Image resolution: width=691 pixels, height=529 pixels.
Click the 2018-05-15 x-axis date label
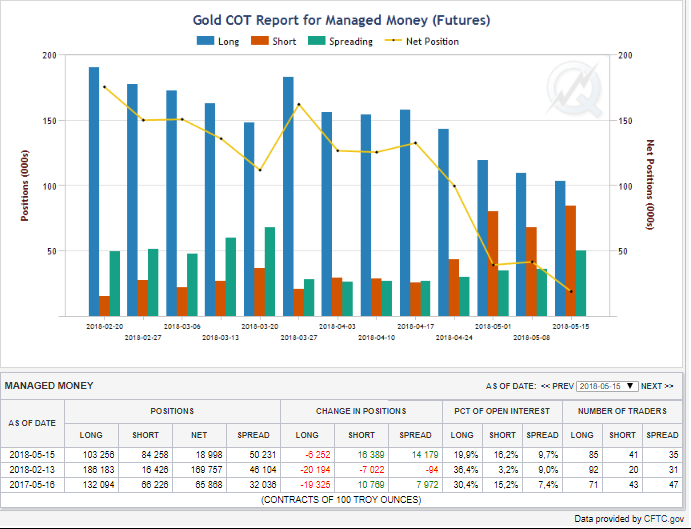click(x=571, y=327)
